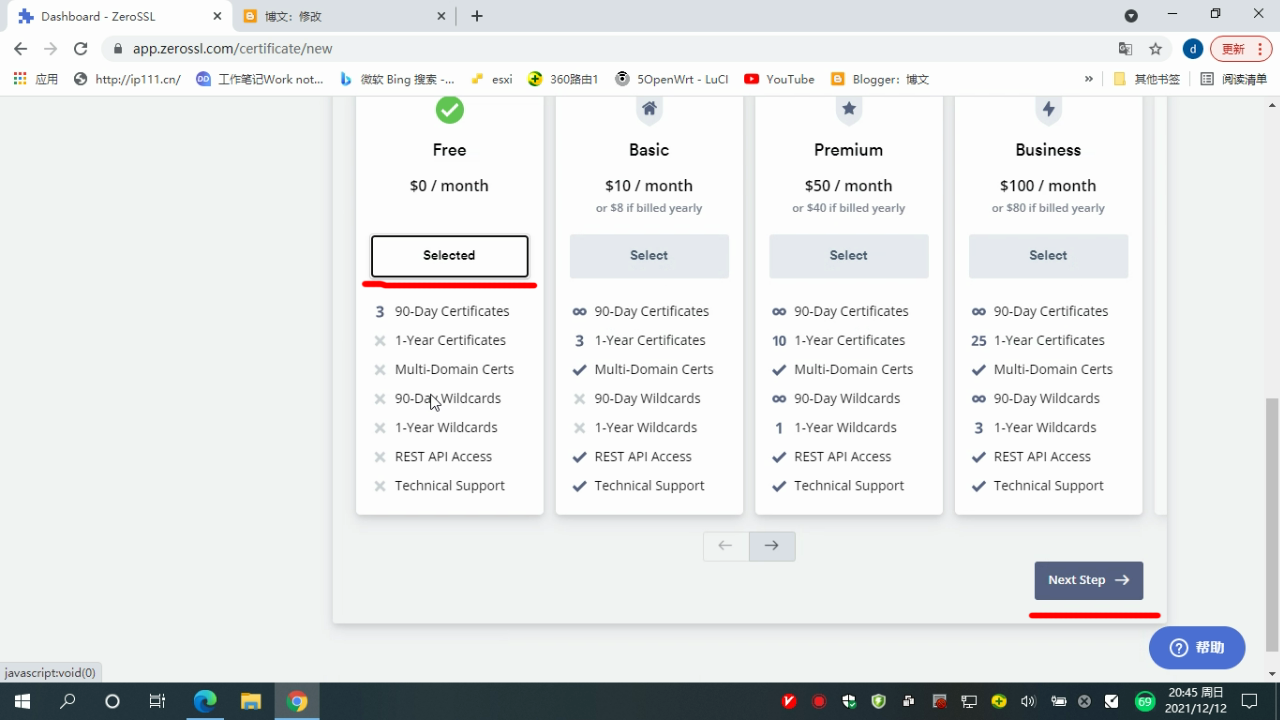
Task: Click the left carousel arrow button
Action: tap(726, 546)
